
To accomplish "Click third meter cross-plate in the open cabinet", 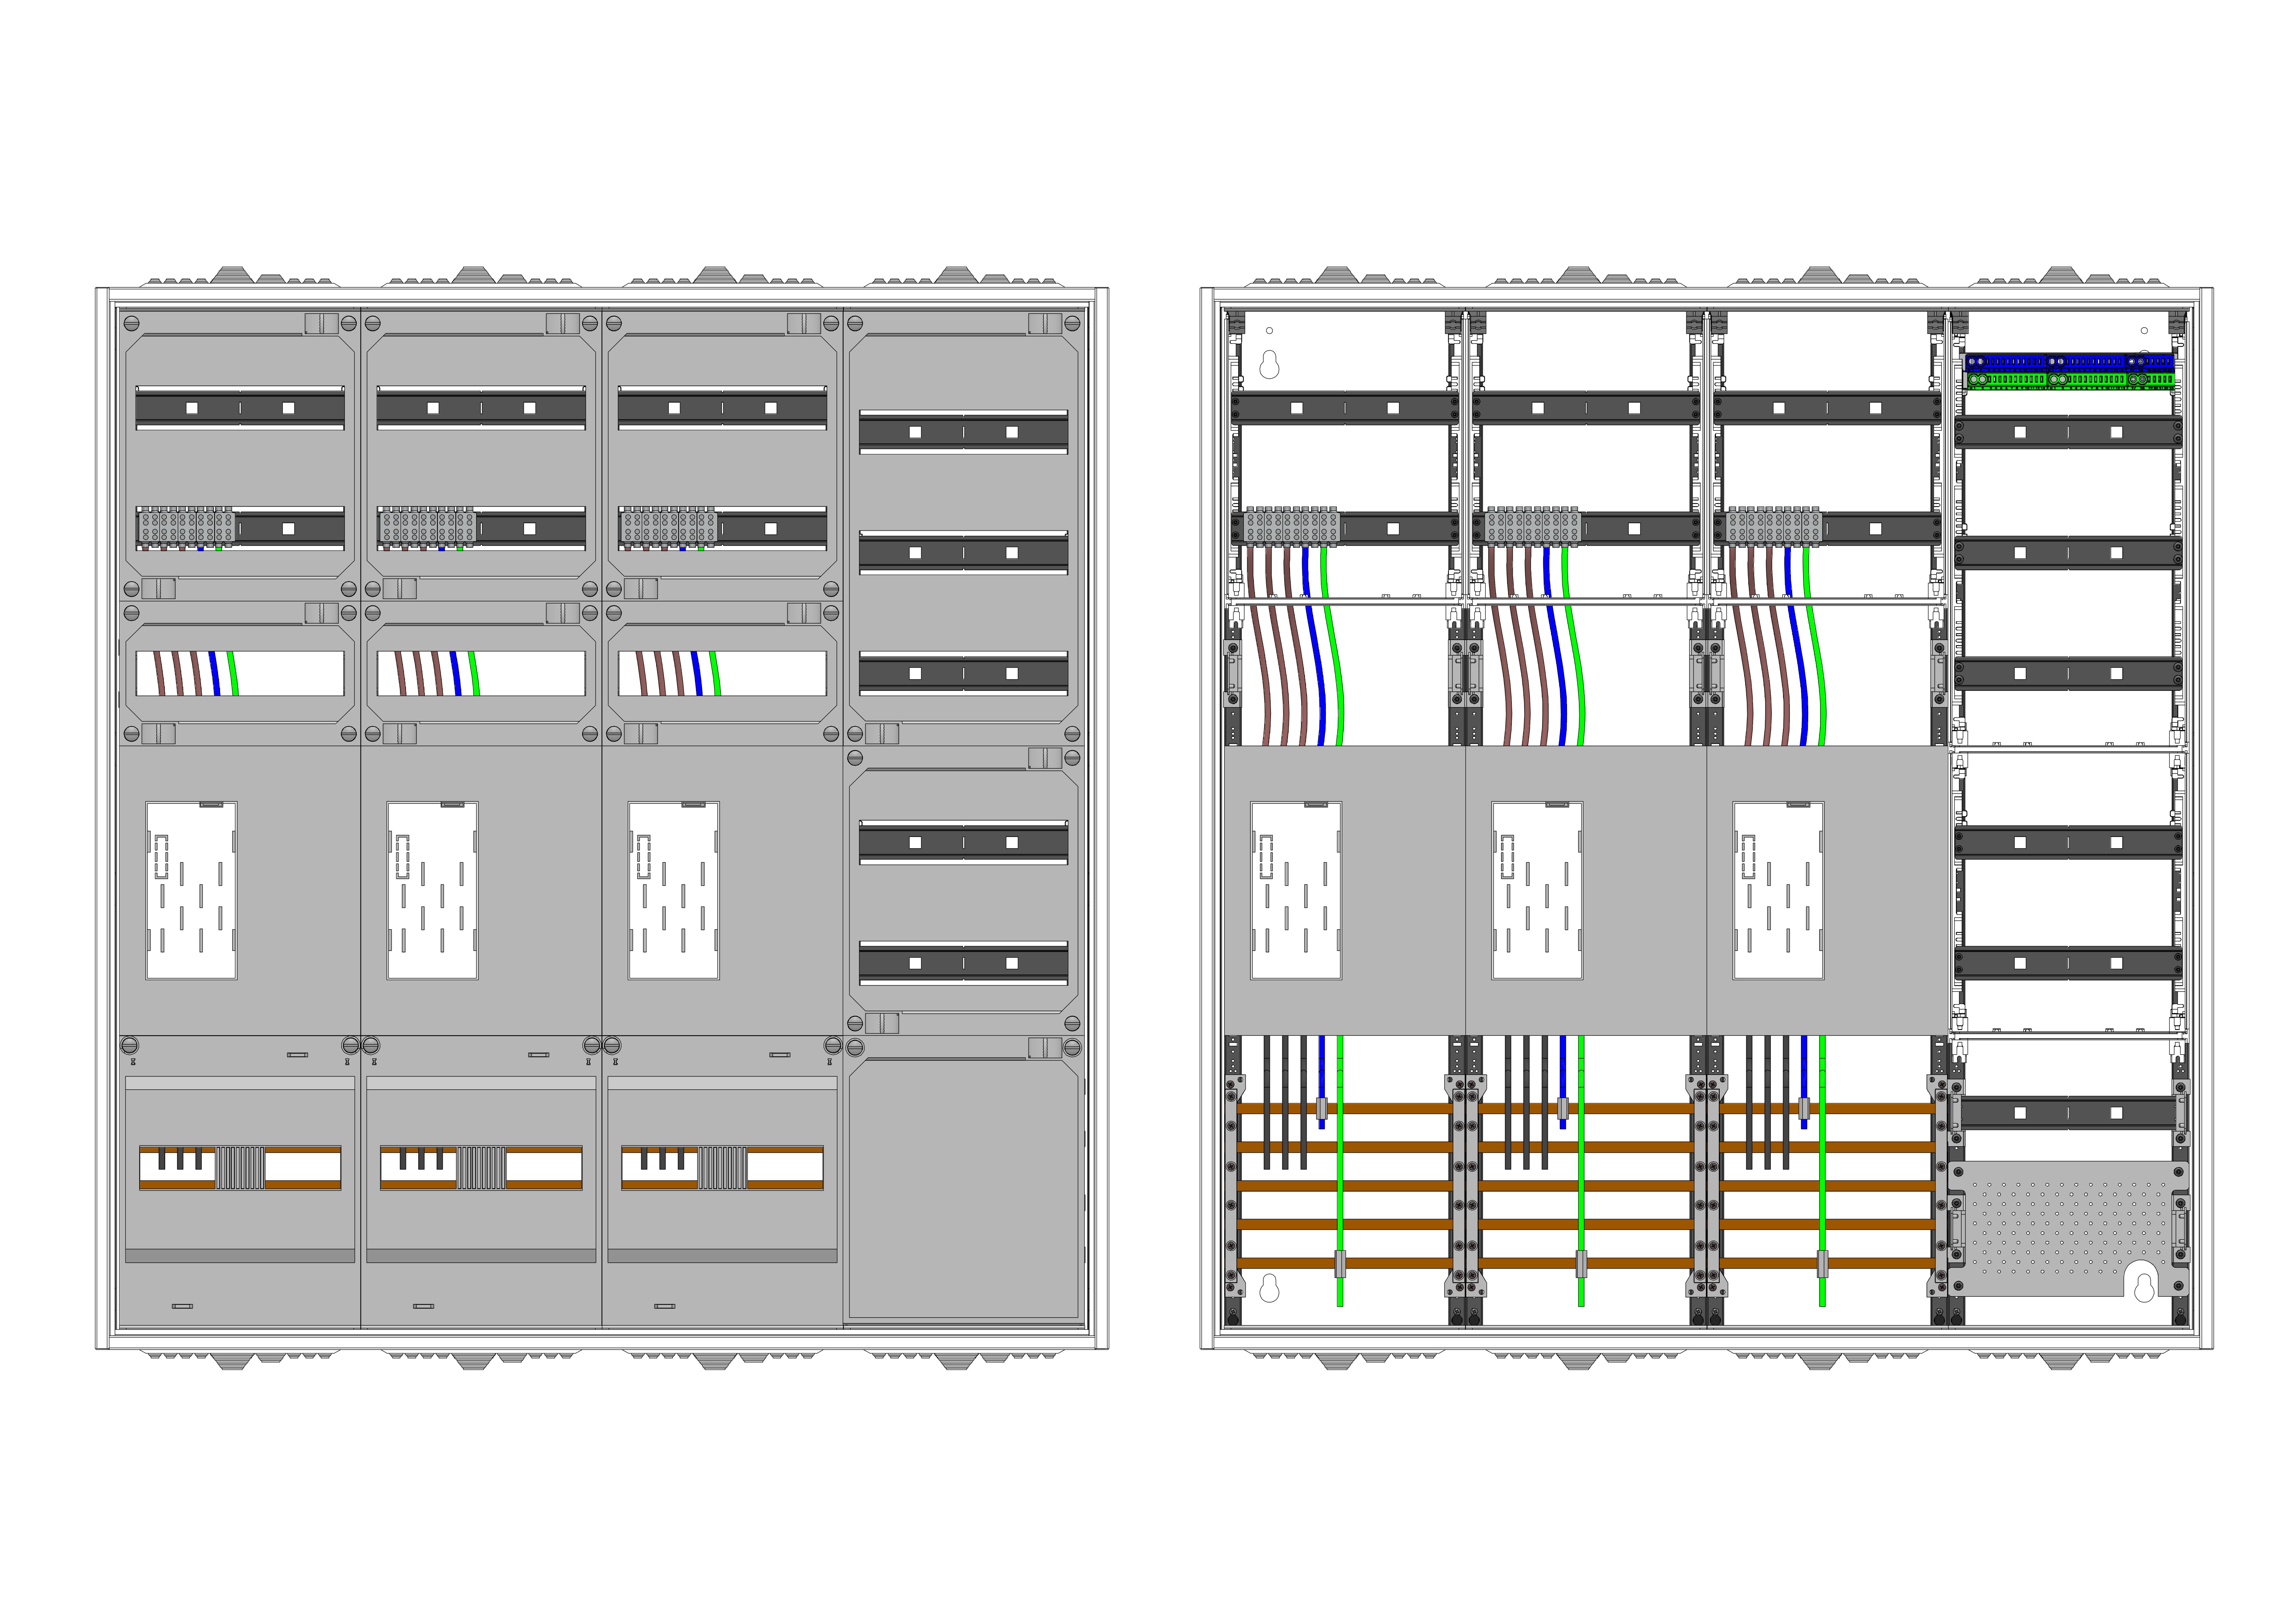I will 1778,890.
